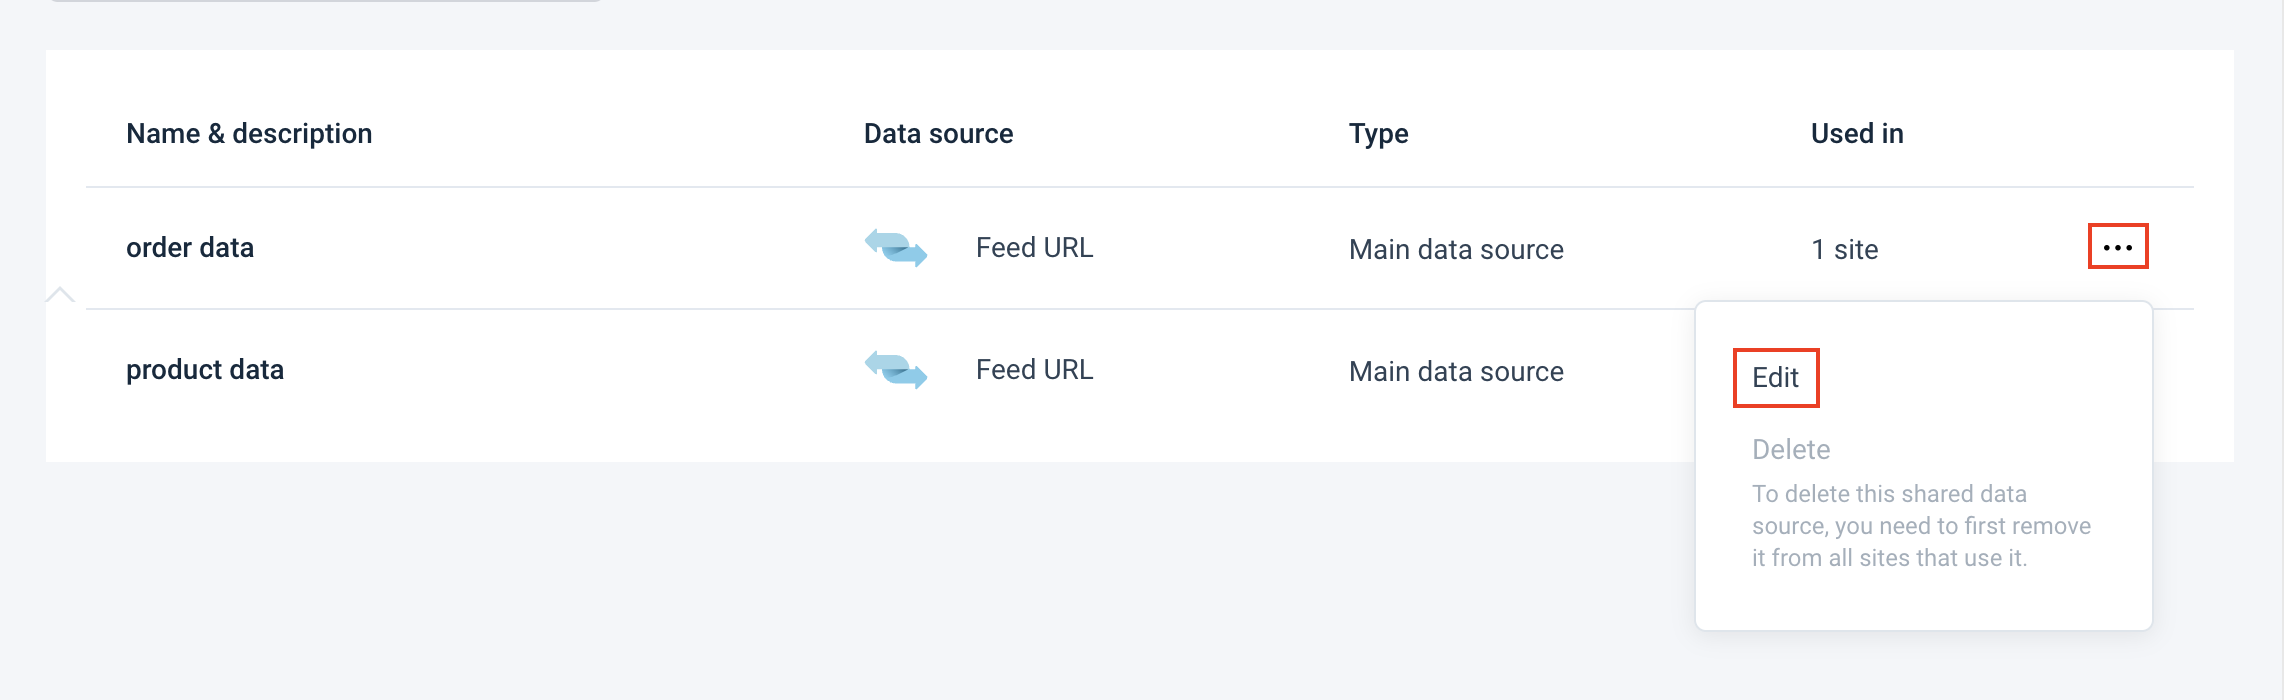
Task: Open the three-dots menu for order data
Action: (2117, 247)
